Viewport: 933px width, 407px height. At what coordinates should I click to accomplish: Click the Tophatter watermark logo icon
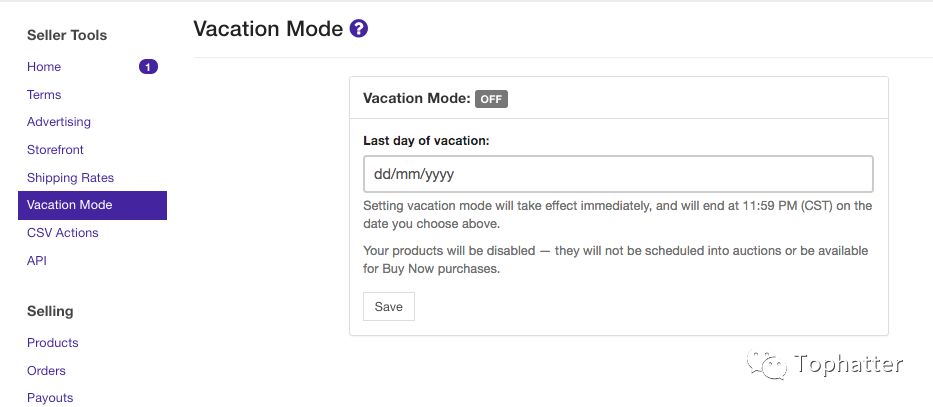(x=771, y=365)
